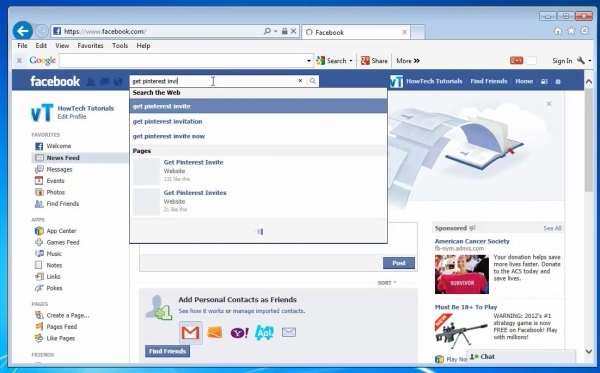Click the Facebook privacy shortcuts lock icon
The image size is (600, 373).
pyautogui.click(x=544, y=81)
